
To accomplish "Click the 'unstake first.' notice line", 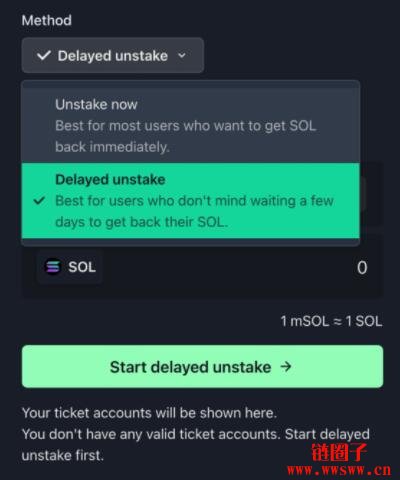I will pyautogui.click(x=63, y=455).
